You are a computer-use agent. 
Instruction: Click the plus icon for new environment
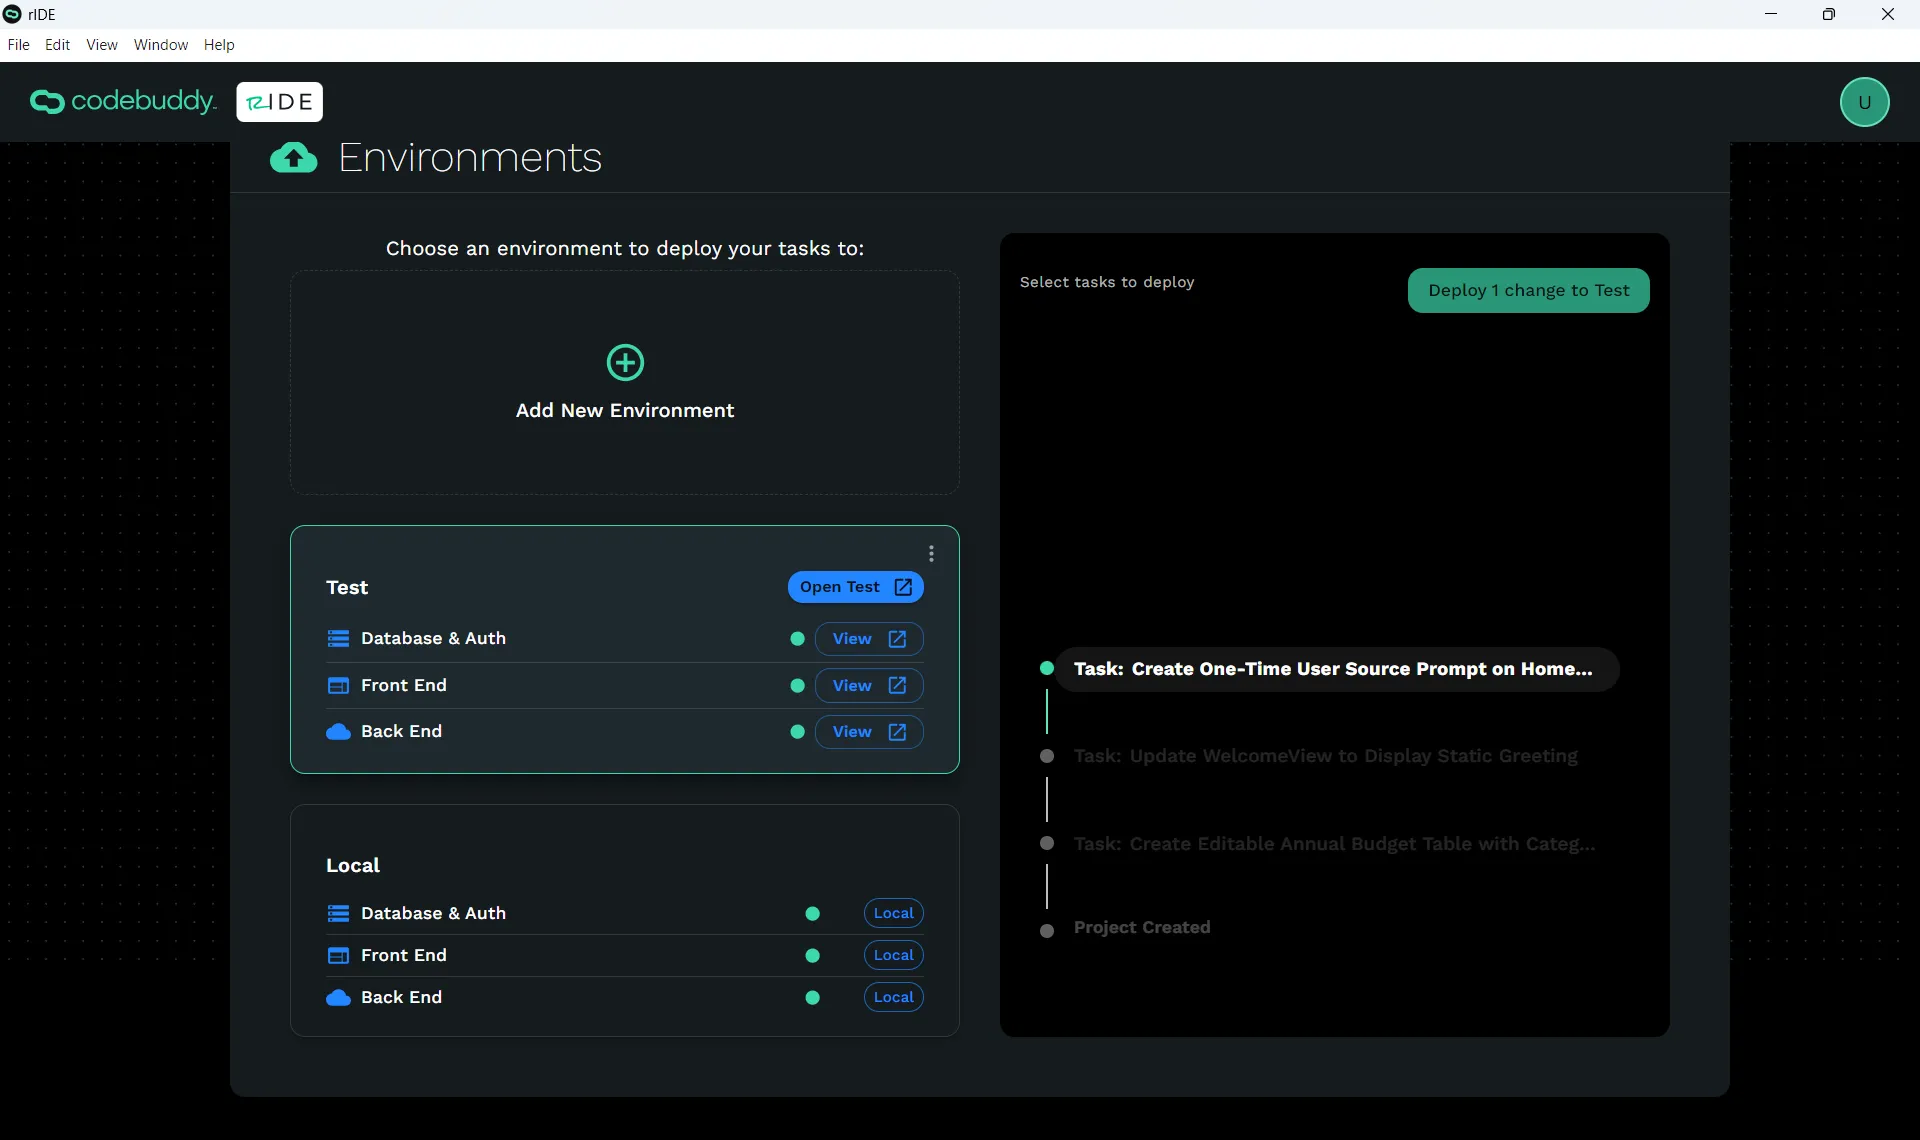pyautogui.click(x=625, y=363)
